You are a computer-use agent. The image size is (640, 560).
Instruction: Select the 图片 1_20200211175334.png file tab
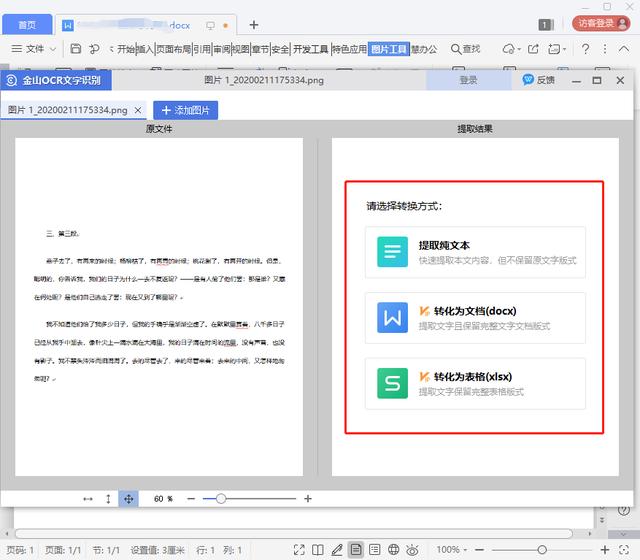coord(68,110)
